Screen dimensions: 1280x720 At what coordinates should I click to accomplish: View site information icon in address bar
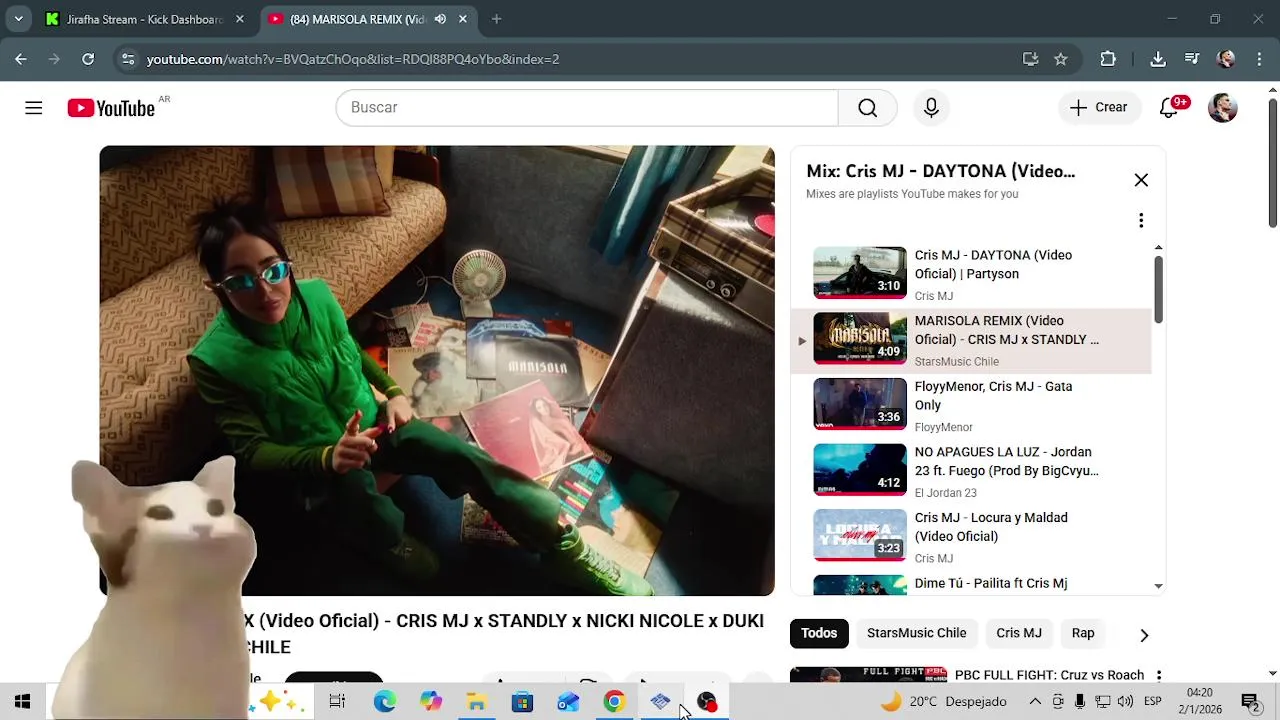tap(128, 59)
